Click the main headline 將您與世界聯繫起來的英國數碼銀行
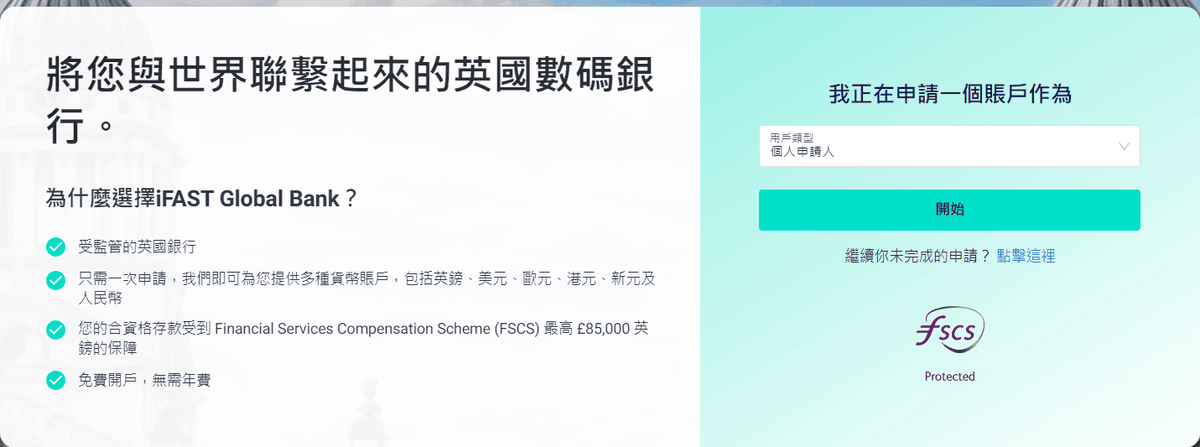The height and width of the screenshot is (447, 1200). pos(357,78)
